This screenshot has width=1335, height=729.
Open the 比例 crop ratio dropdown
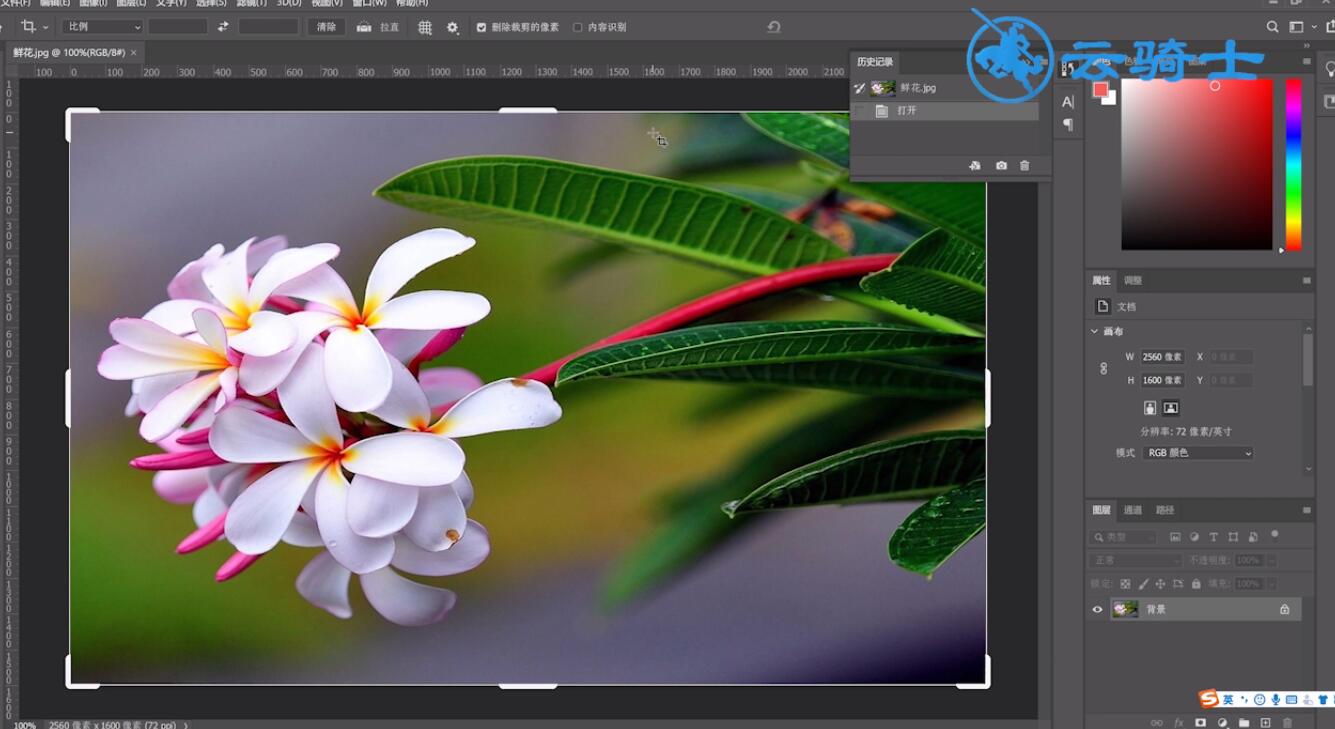tap(102, 27)
